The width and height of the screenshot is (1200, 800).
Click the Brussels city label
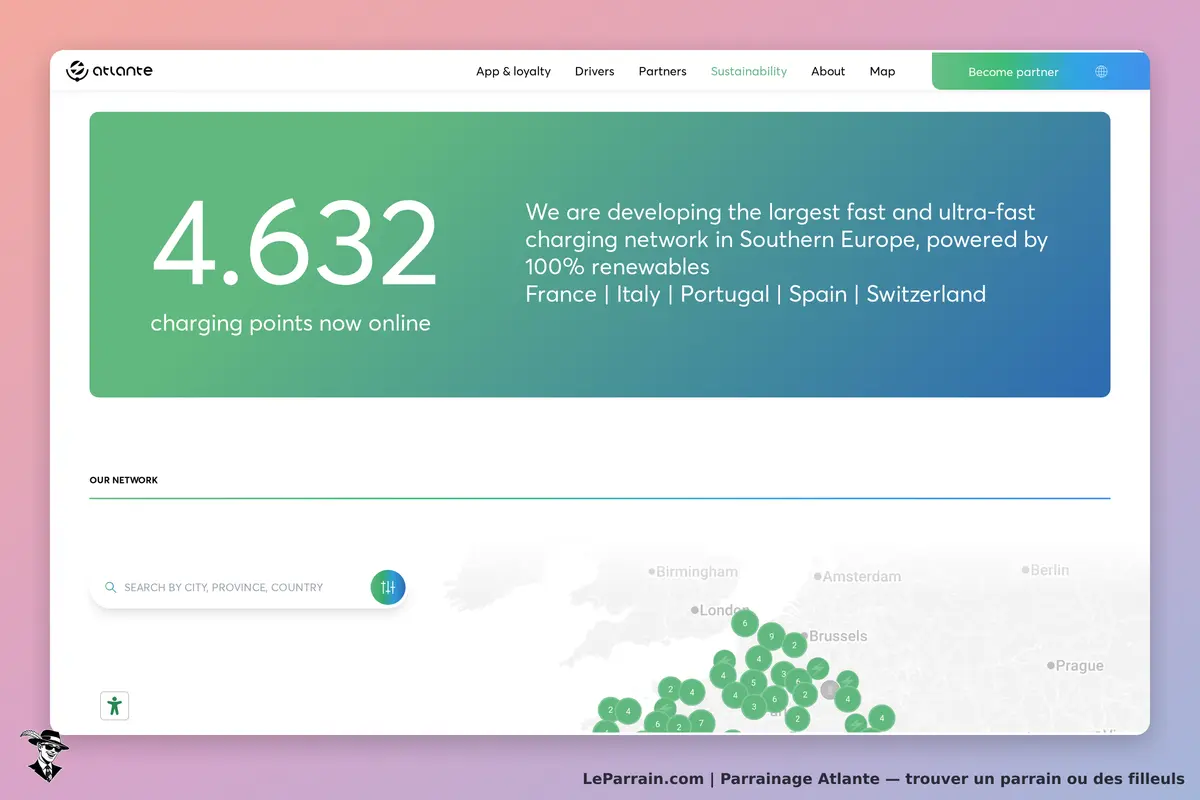pos(838,636)
